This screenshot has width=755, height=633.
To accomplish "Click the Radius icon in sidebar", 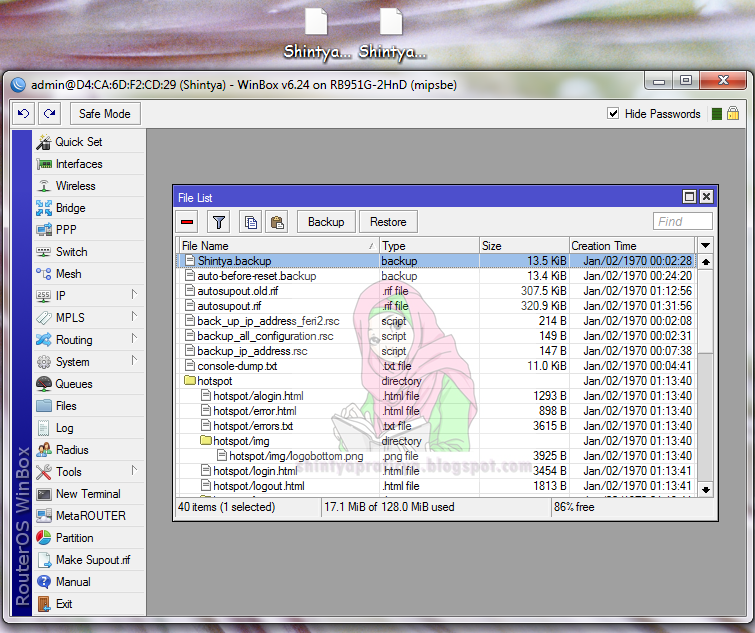I will [x=44, y=450].
